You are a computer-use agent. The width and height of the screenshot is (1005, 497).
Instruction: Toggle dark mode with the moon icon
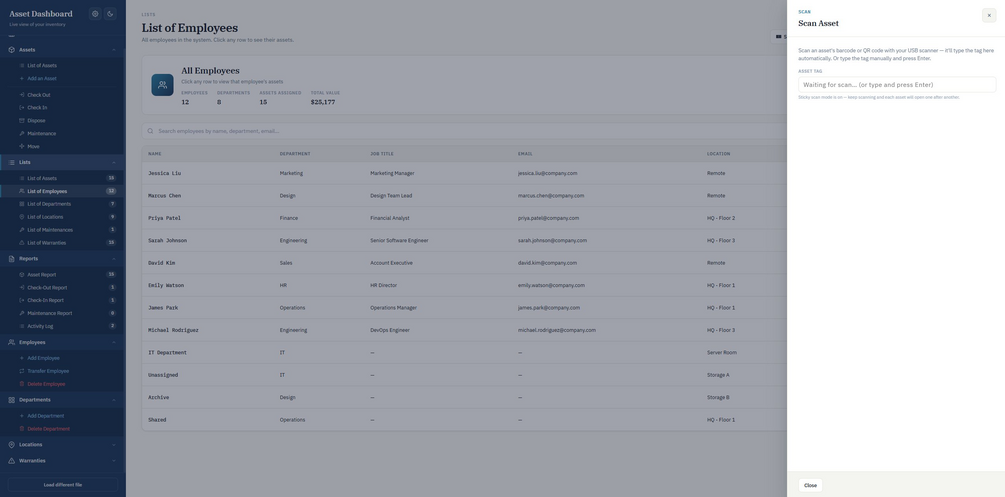110,13
